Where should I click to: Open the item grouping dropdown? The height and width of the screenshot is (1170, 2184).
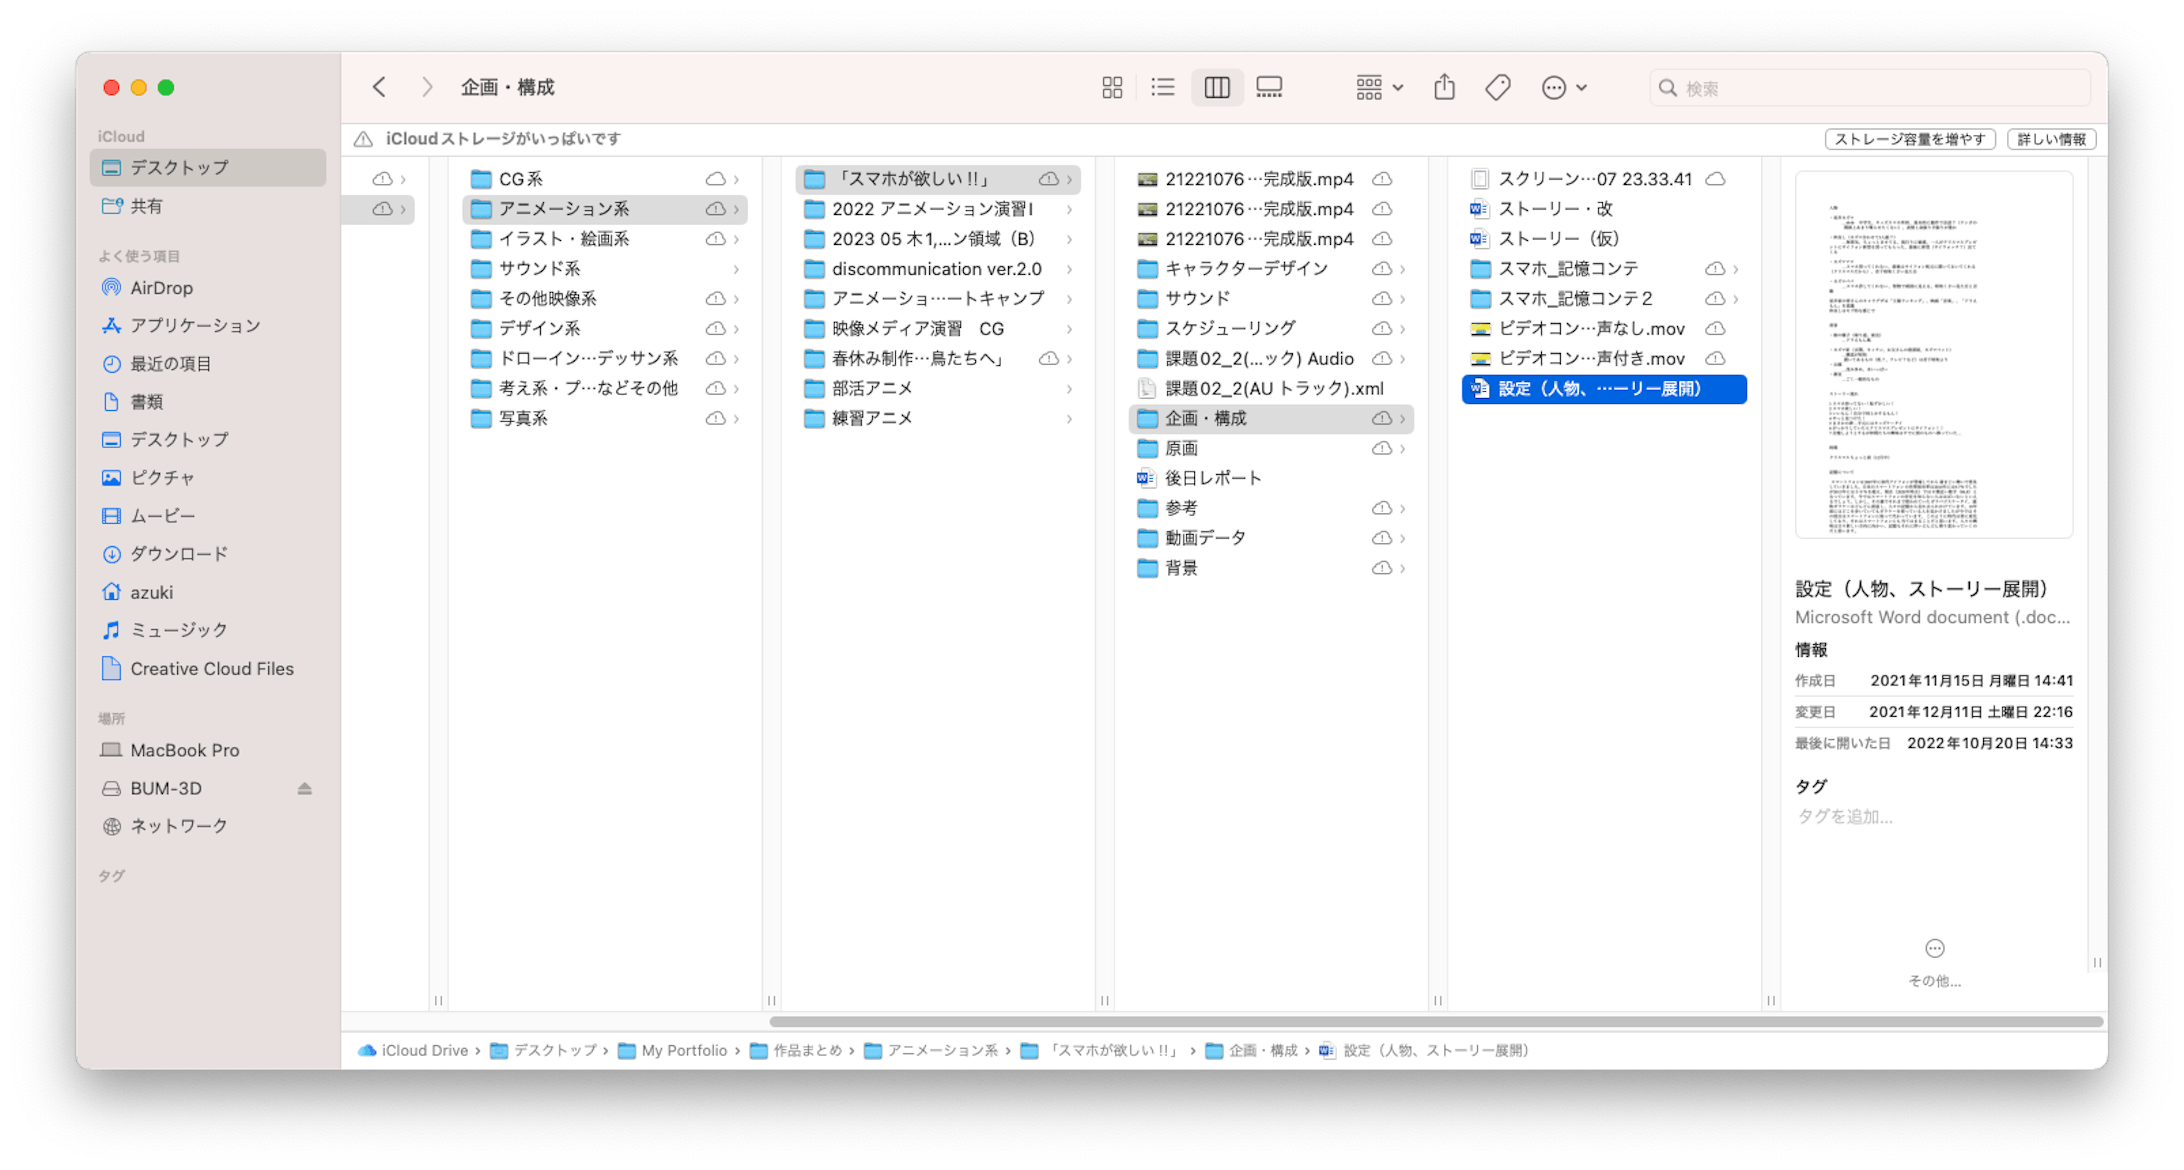point(1377,87)
